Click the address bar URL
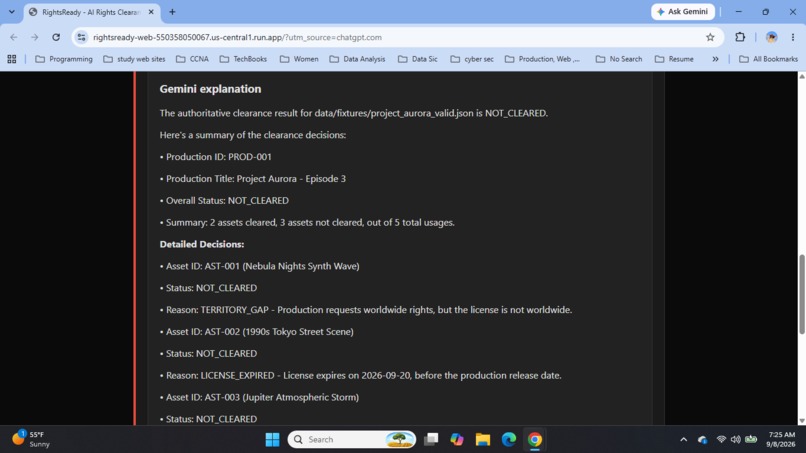The width and height of the screenshot is (806, 453). pos(237,37)
